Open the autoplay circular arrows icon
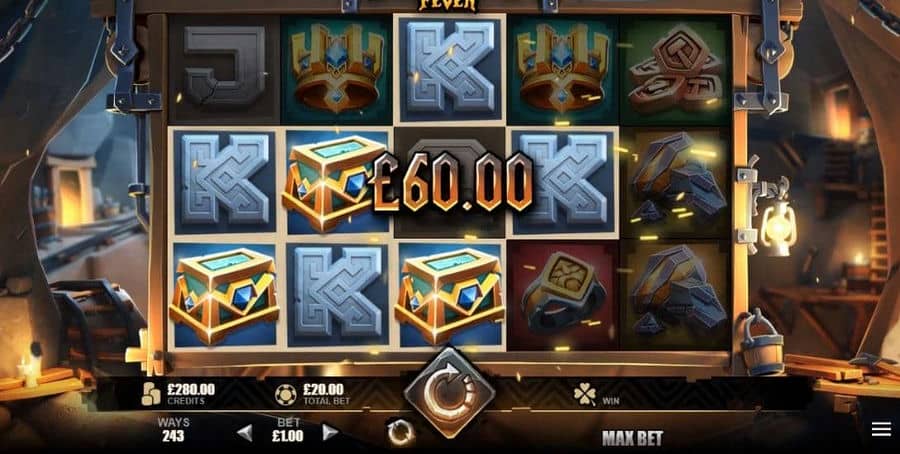 400,432
